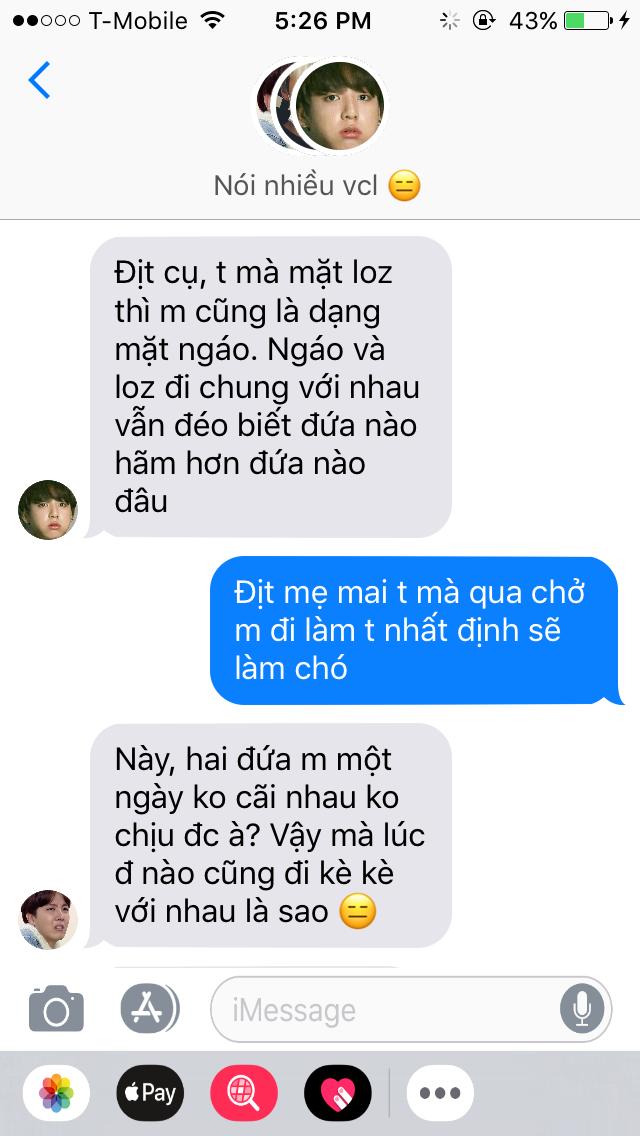Select Apple Pay in app drawer
Screen dimensions: 640x1136
[150, 1093]
